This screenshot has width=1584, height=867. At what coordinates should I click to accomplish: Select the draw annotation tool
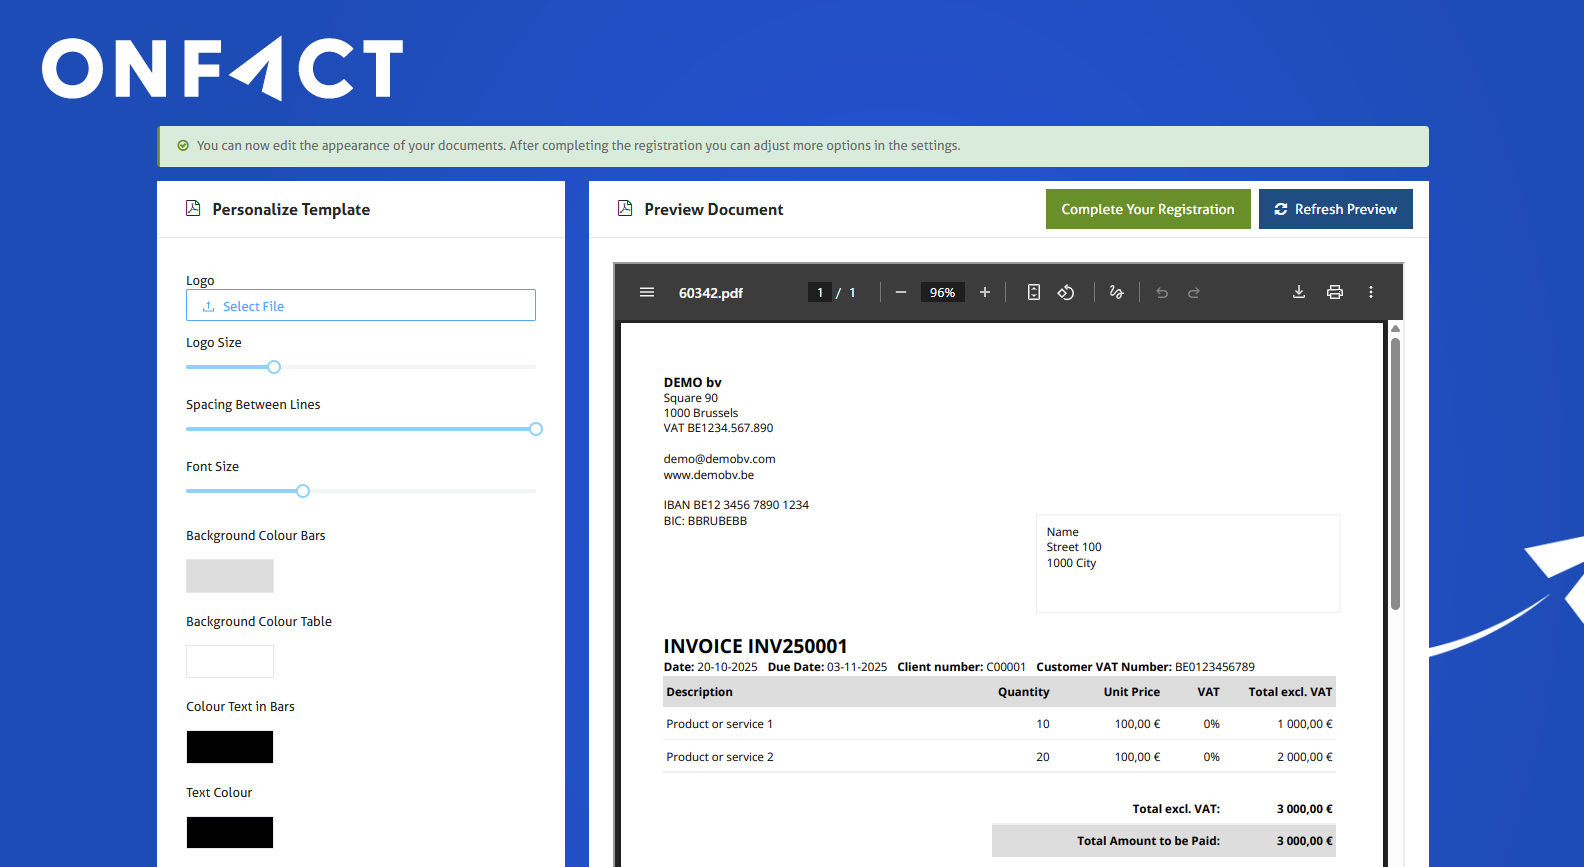tap(1117, 292)
